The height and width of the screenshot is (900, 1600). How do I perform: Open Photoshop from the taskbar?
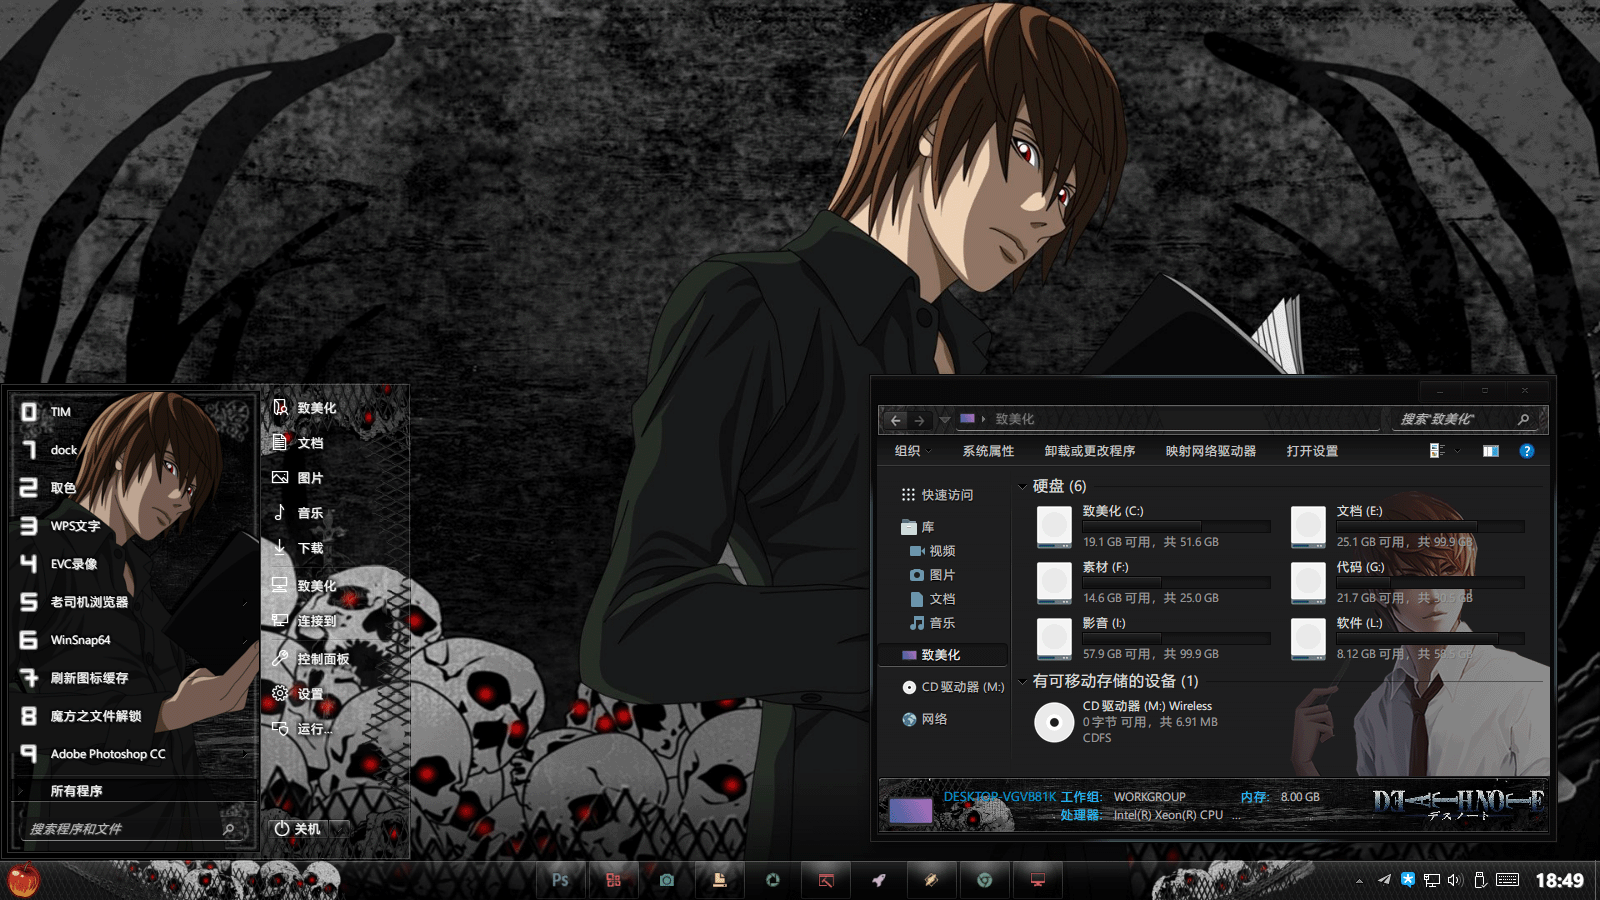click(x=560, y=880)
